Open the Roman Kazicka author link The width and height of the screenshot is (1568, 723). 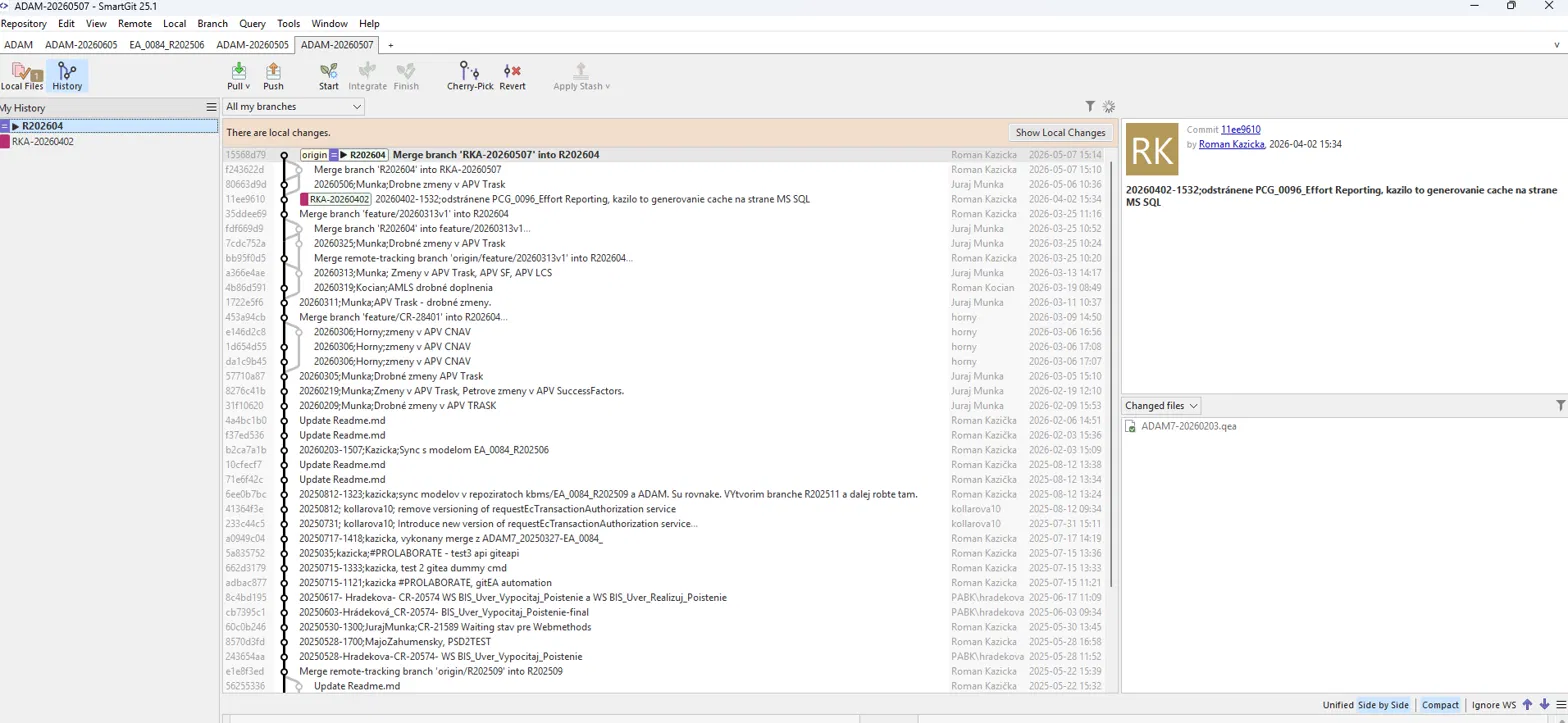click(1231, 144)
